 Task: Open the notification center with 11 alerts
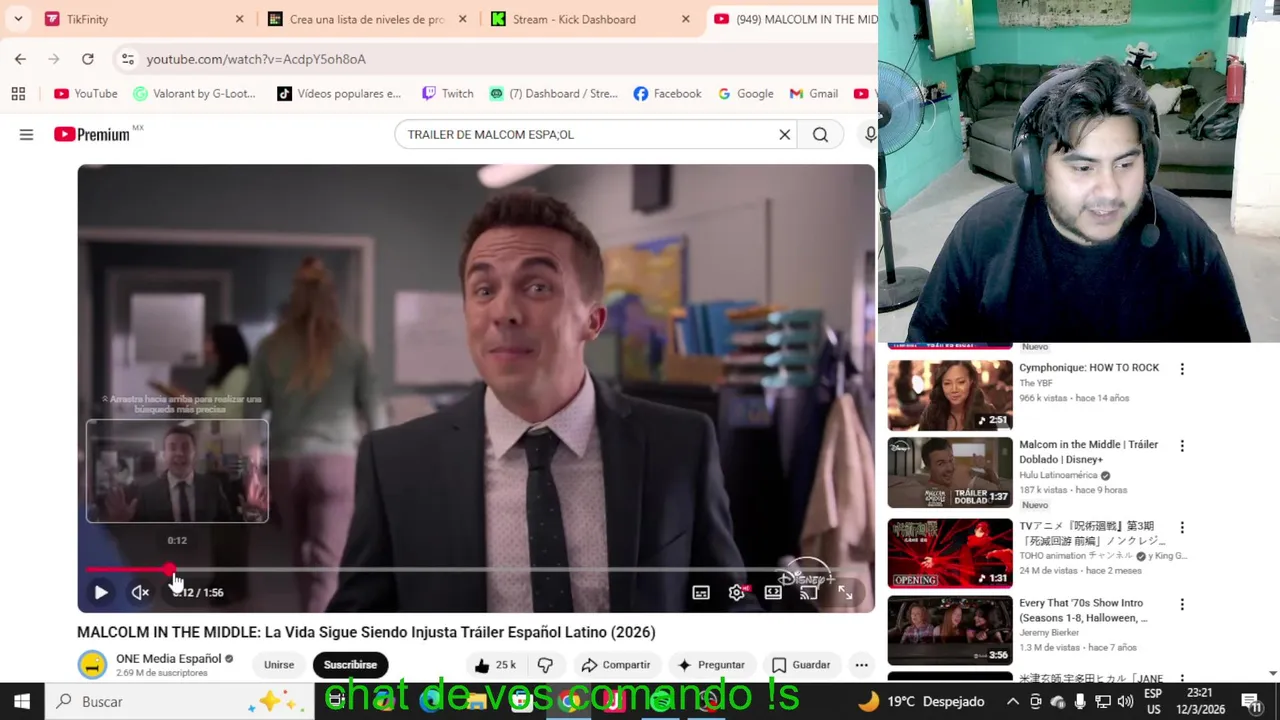click(x=1252, y=702)
